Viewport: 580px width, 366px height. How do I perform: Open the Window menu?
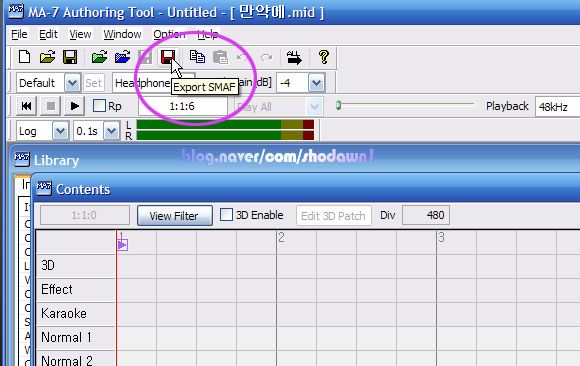(x=122, y=34)
